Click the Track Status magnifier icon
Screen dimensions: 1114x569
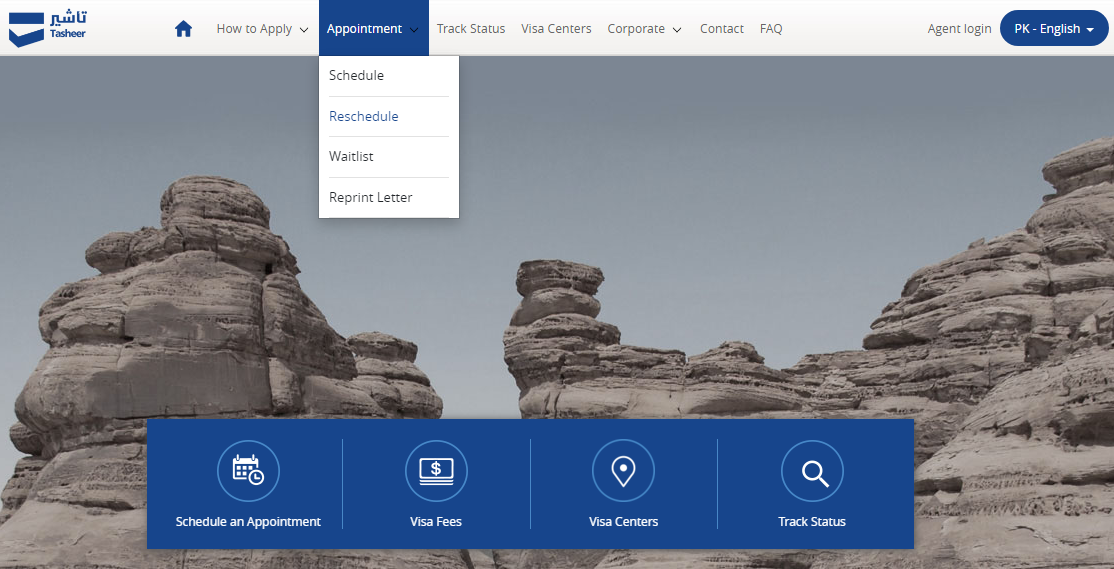point(812,470)
